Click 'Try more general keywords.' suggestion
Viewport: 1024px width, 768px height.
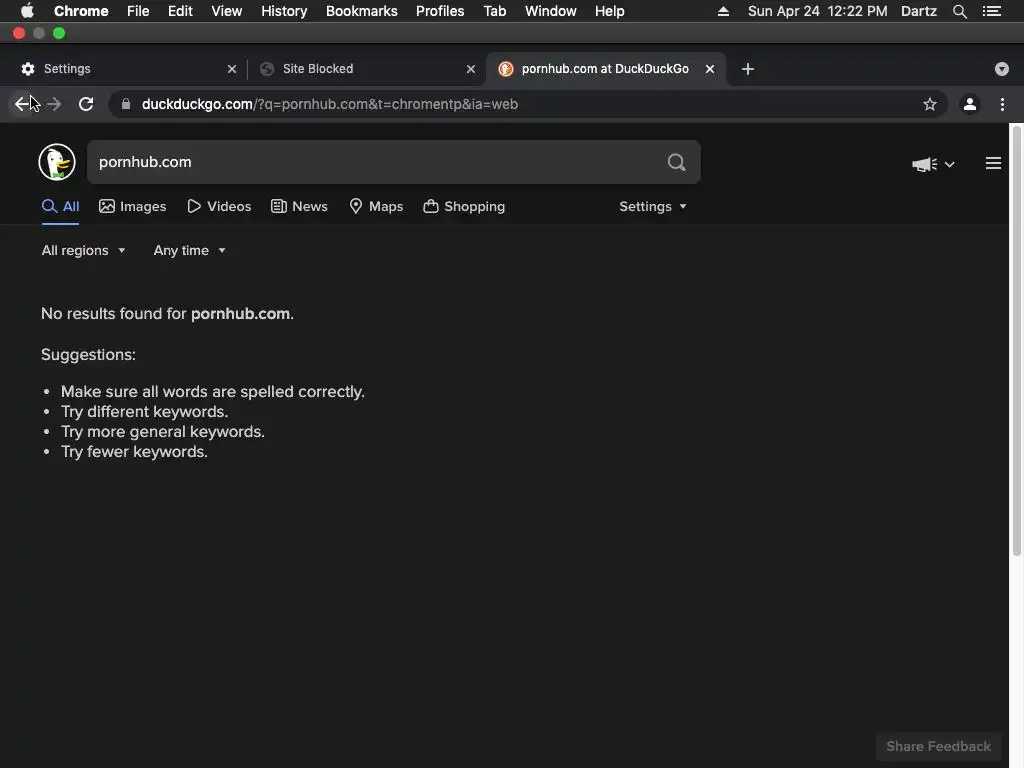tap(163, 432)
